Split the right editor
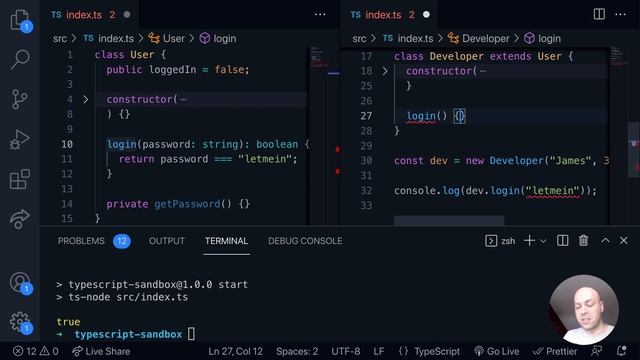 click(599, 14)
